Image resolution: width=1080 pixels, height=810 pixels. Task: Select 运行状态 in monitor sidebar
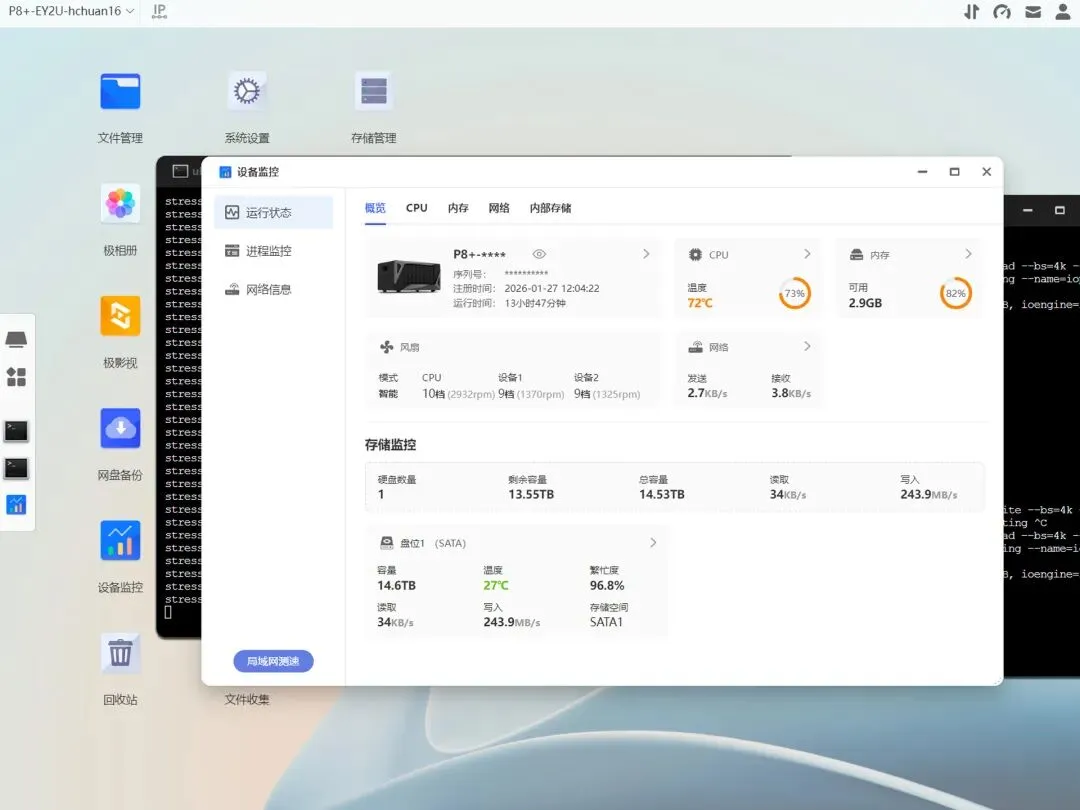point(273,212)
